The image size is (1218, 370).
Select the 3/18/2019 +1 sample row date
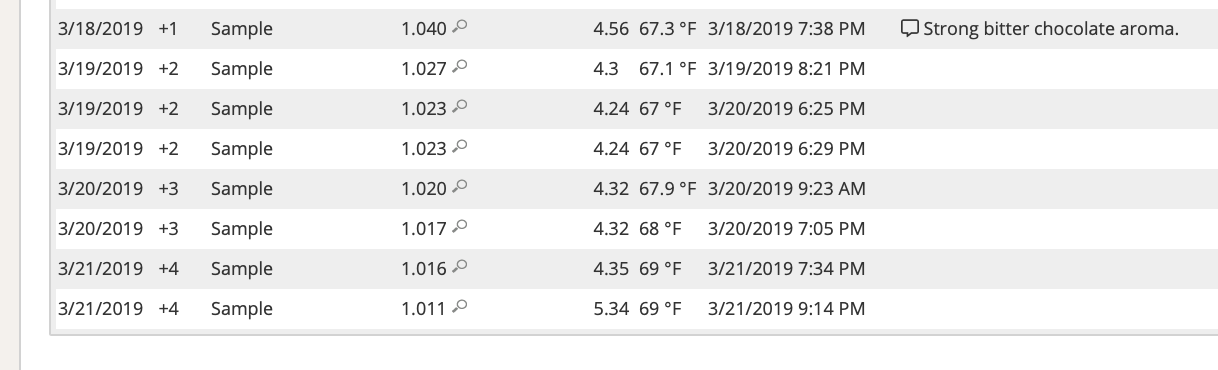[x=100, y=29]
